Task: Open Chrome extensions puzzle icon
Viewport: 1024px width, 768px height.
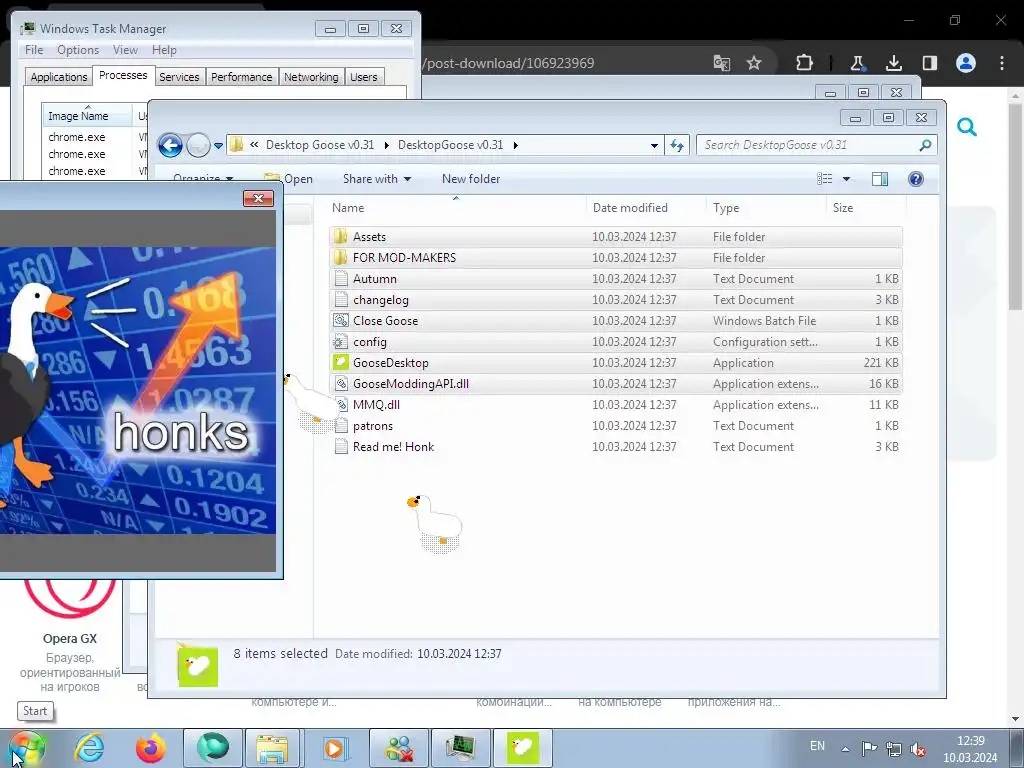Action: coord(805,63)
